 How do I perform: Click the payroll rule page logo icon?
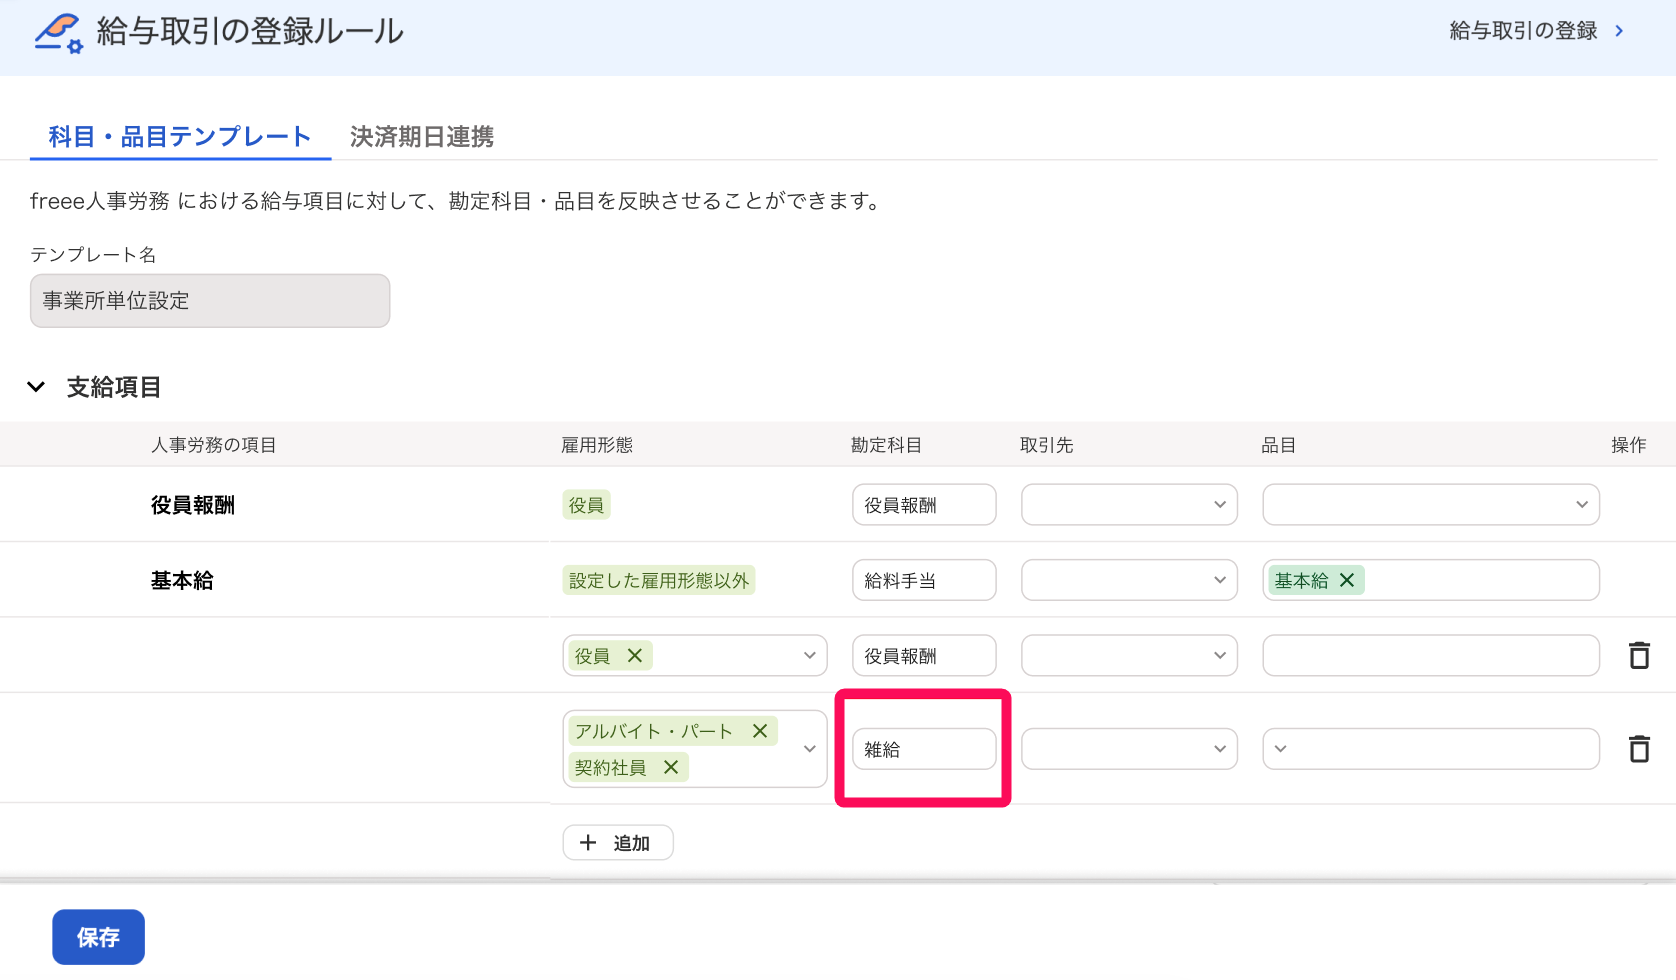point(58,33)
